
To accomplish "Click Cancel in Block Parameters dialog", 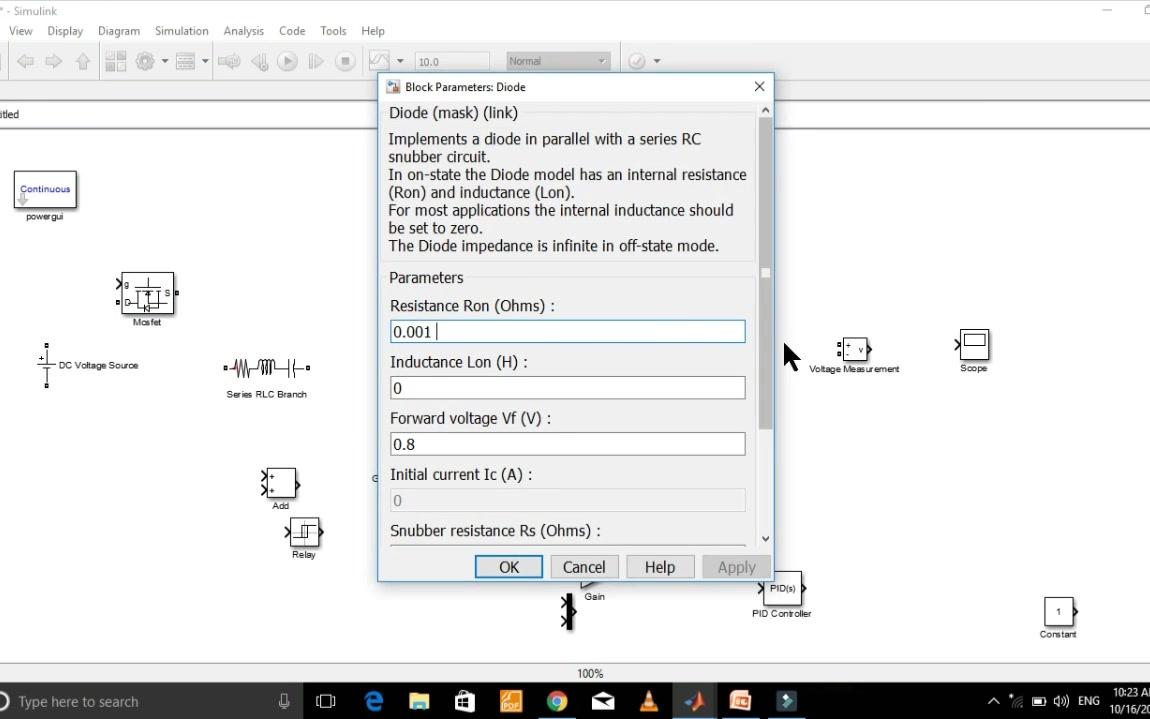I will [584, 567].
